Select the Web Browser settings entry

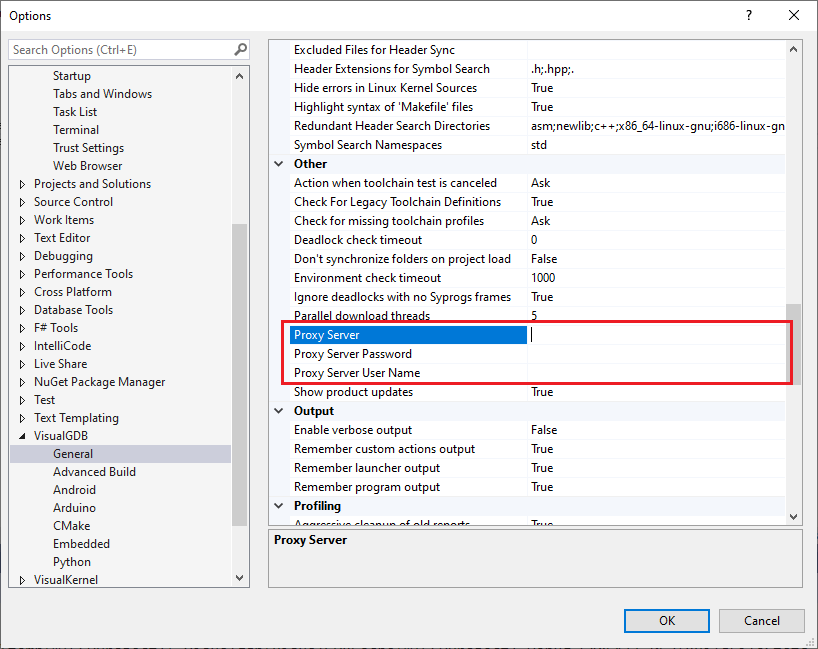(x=87, y=165)
